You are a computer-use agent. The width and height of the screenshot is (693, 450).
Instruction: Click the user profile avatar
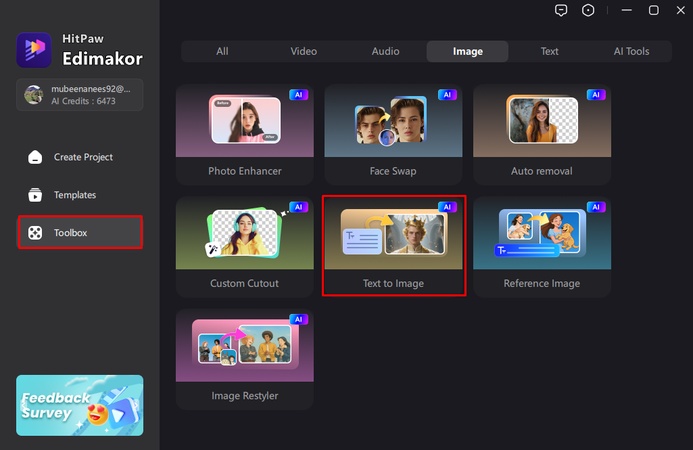34,95
